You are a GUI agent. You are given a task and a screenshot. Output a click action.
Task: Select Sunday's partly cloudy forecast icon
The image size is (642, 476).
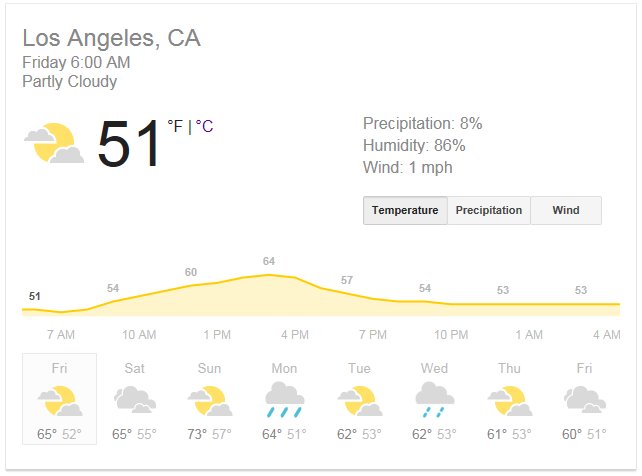(x=210, y=401)
